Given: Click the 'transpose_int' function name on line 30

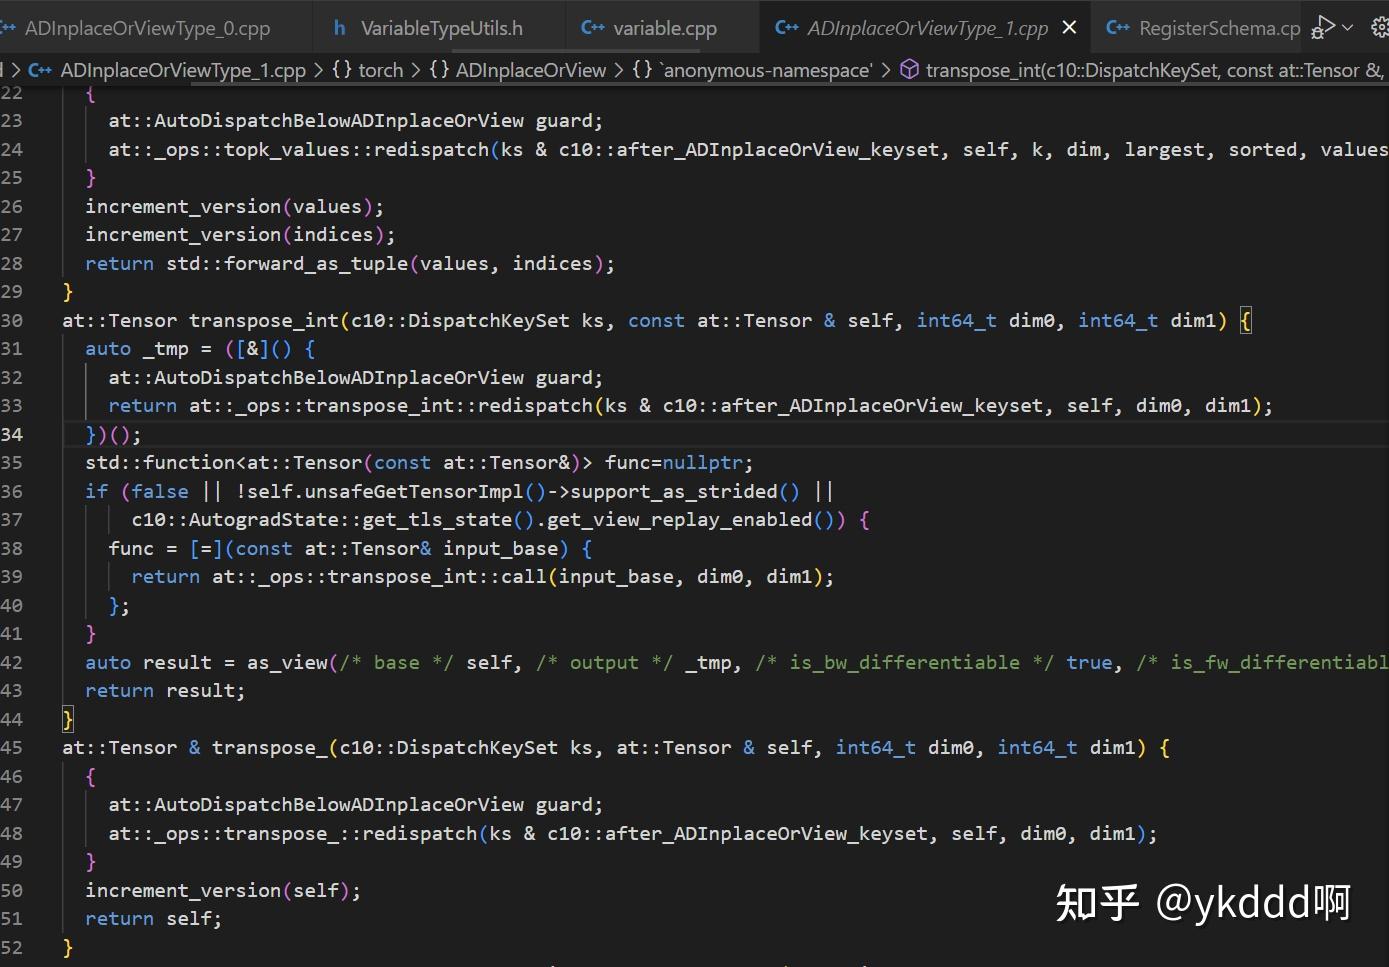Looking at the screenshot, I should point(264,320).
